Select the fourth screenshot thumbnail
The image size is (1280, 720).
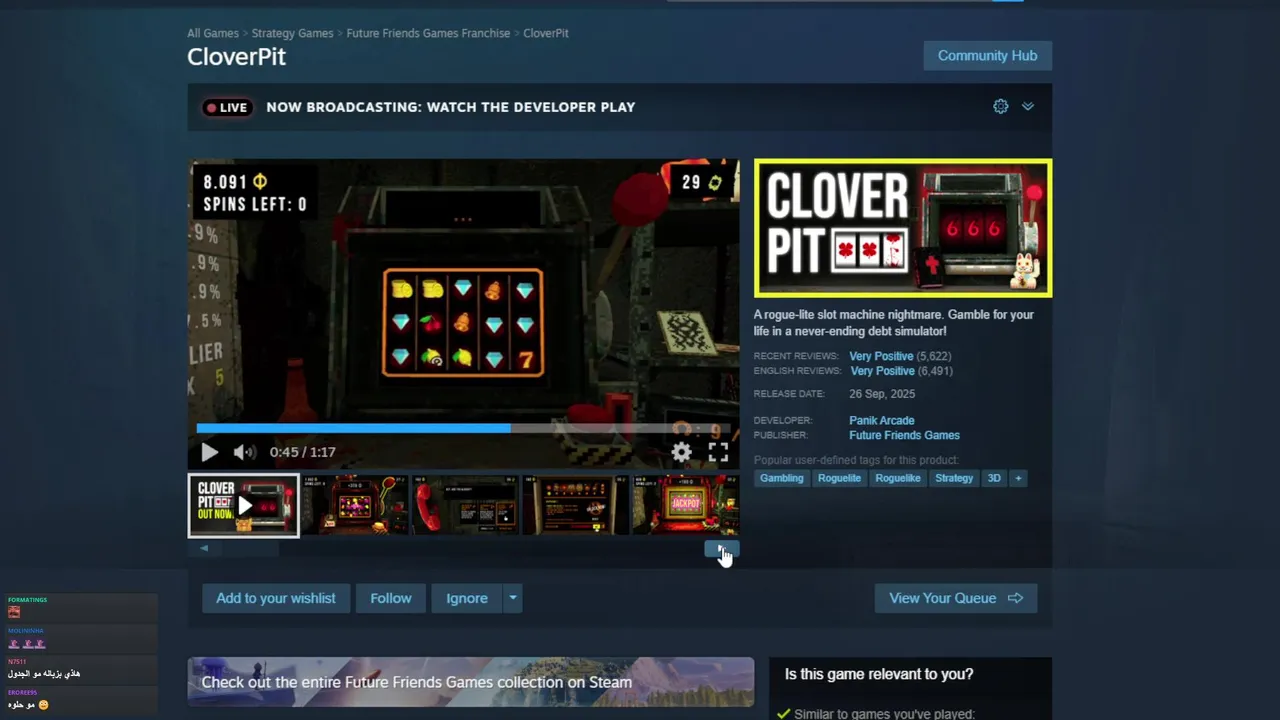pos(575,505)
